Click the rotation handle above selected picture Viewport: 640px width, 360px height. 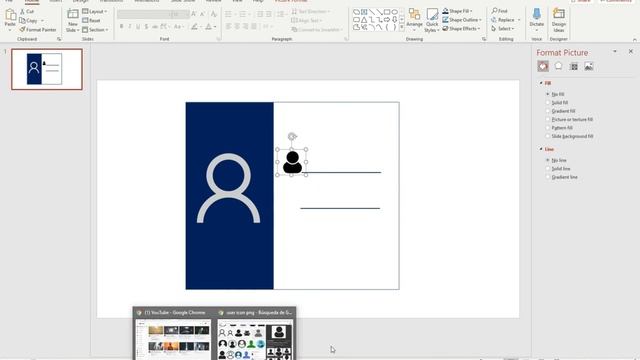[292, 136]
